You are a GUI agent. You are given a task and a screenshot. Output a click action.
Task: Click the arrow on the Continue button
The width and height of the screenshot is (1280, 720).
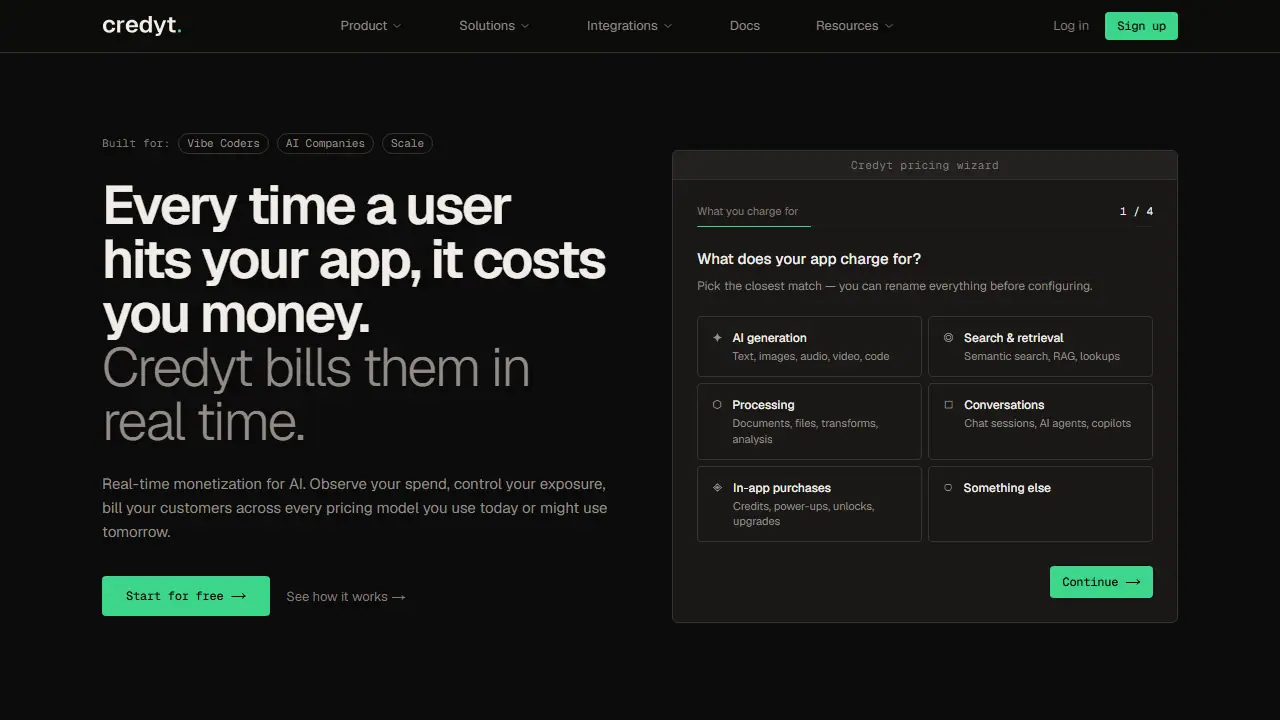point(1133,582)
